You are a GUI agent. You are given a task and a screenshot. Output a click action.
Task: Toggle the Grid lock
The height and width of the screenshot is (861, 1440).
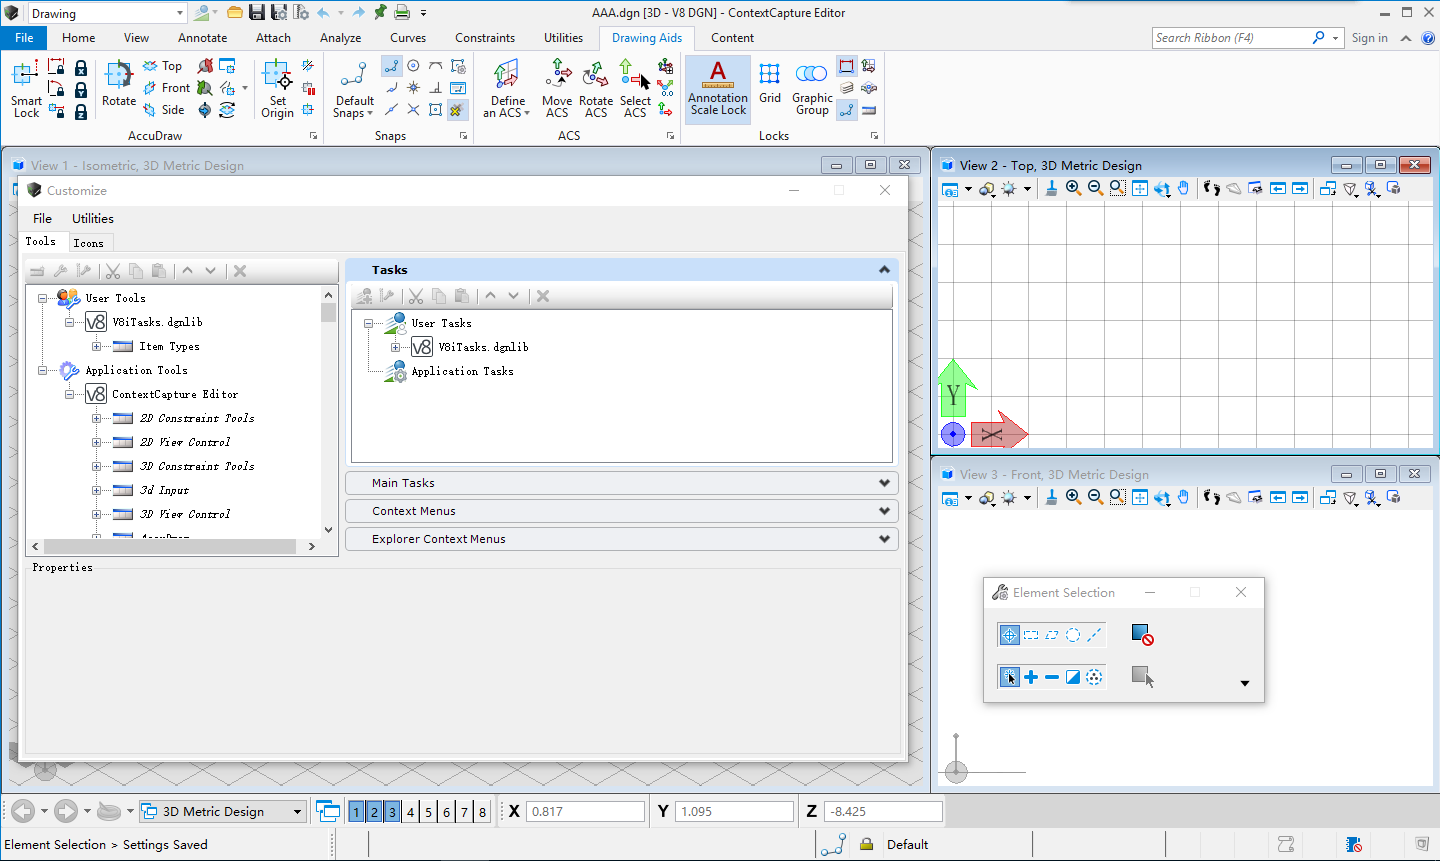770,82
